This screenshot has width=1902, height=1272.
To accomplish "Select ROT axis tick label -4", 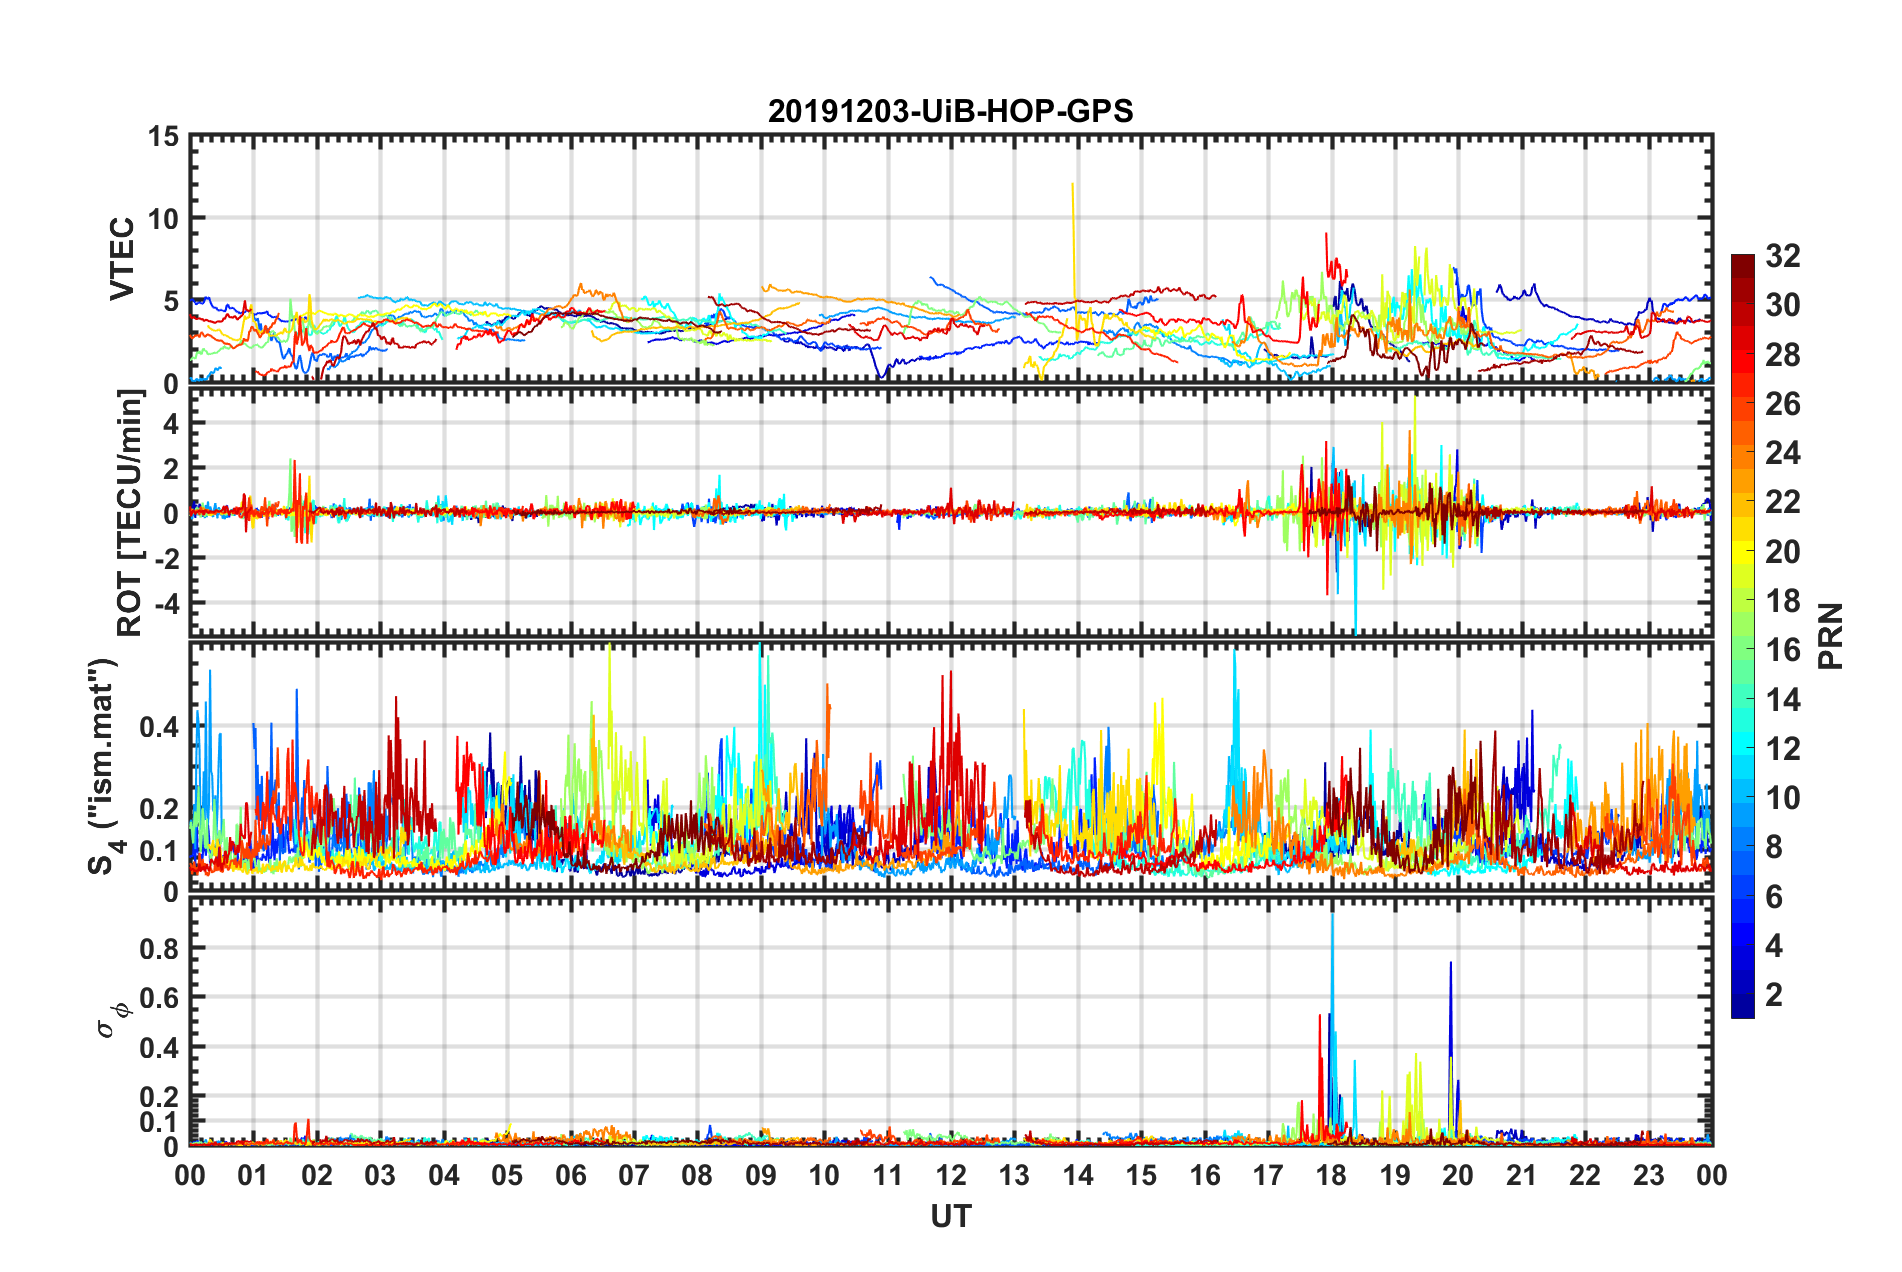I will (167, 604).
